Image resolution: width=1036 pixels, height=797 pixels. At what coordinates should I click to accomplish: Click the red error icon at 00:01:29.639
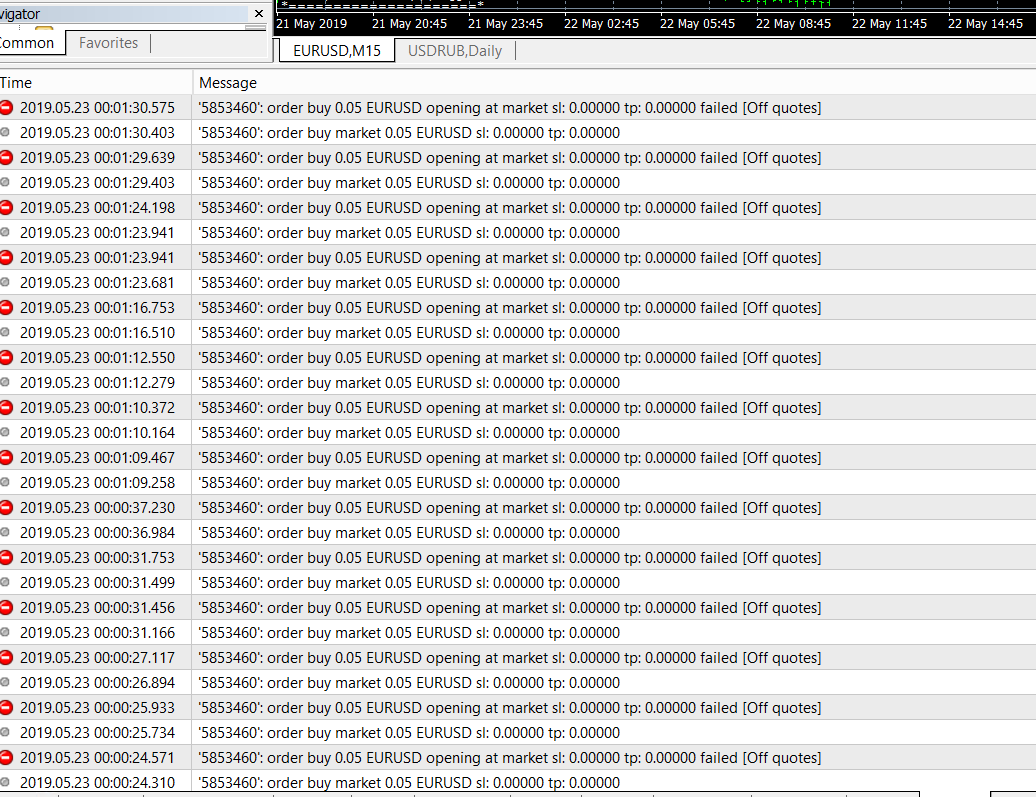point(6,158)
